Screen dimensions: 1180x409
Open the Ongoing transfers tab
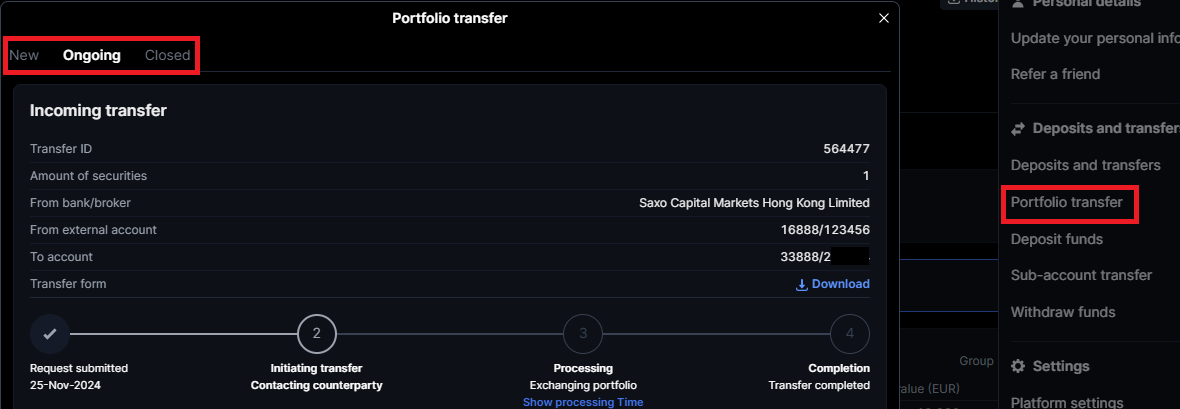(92, 55)
